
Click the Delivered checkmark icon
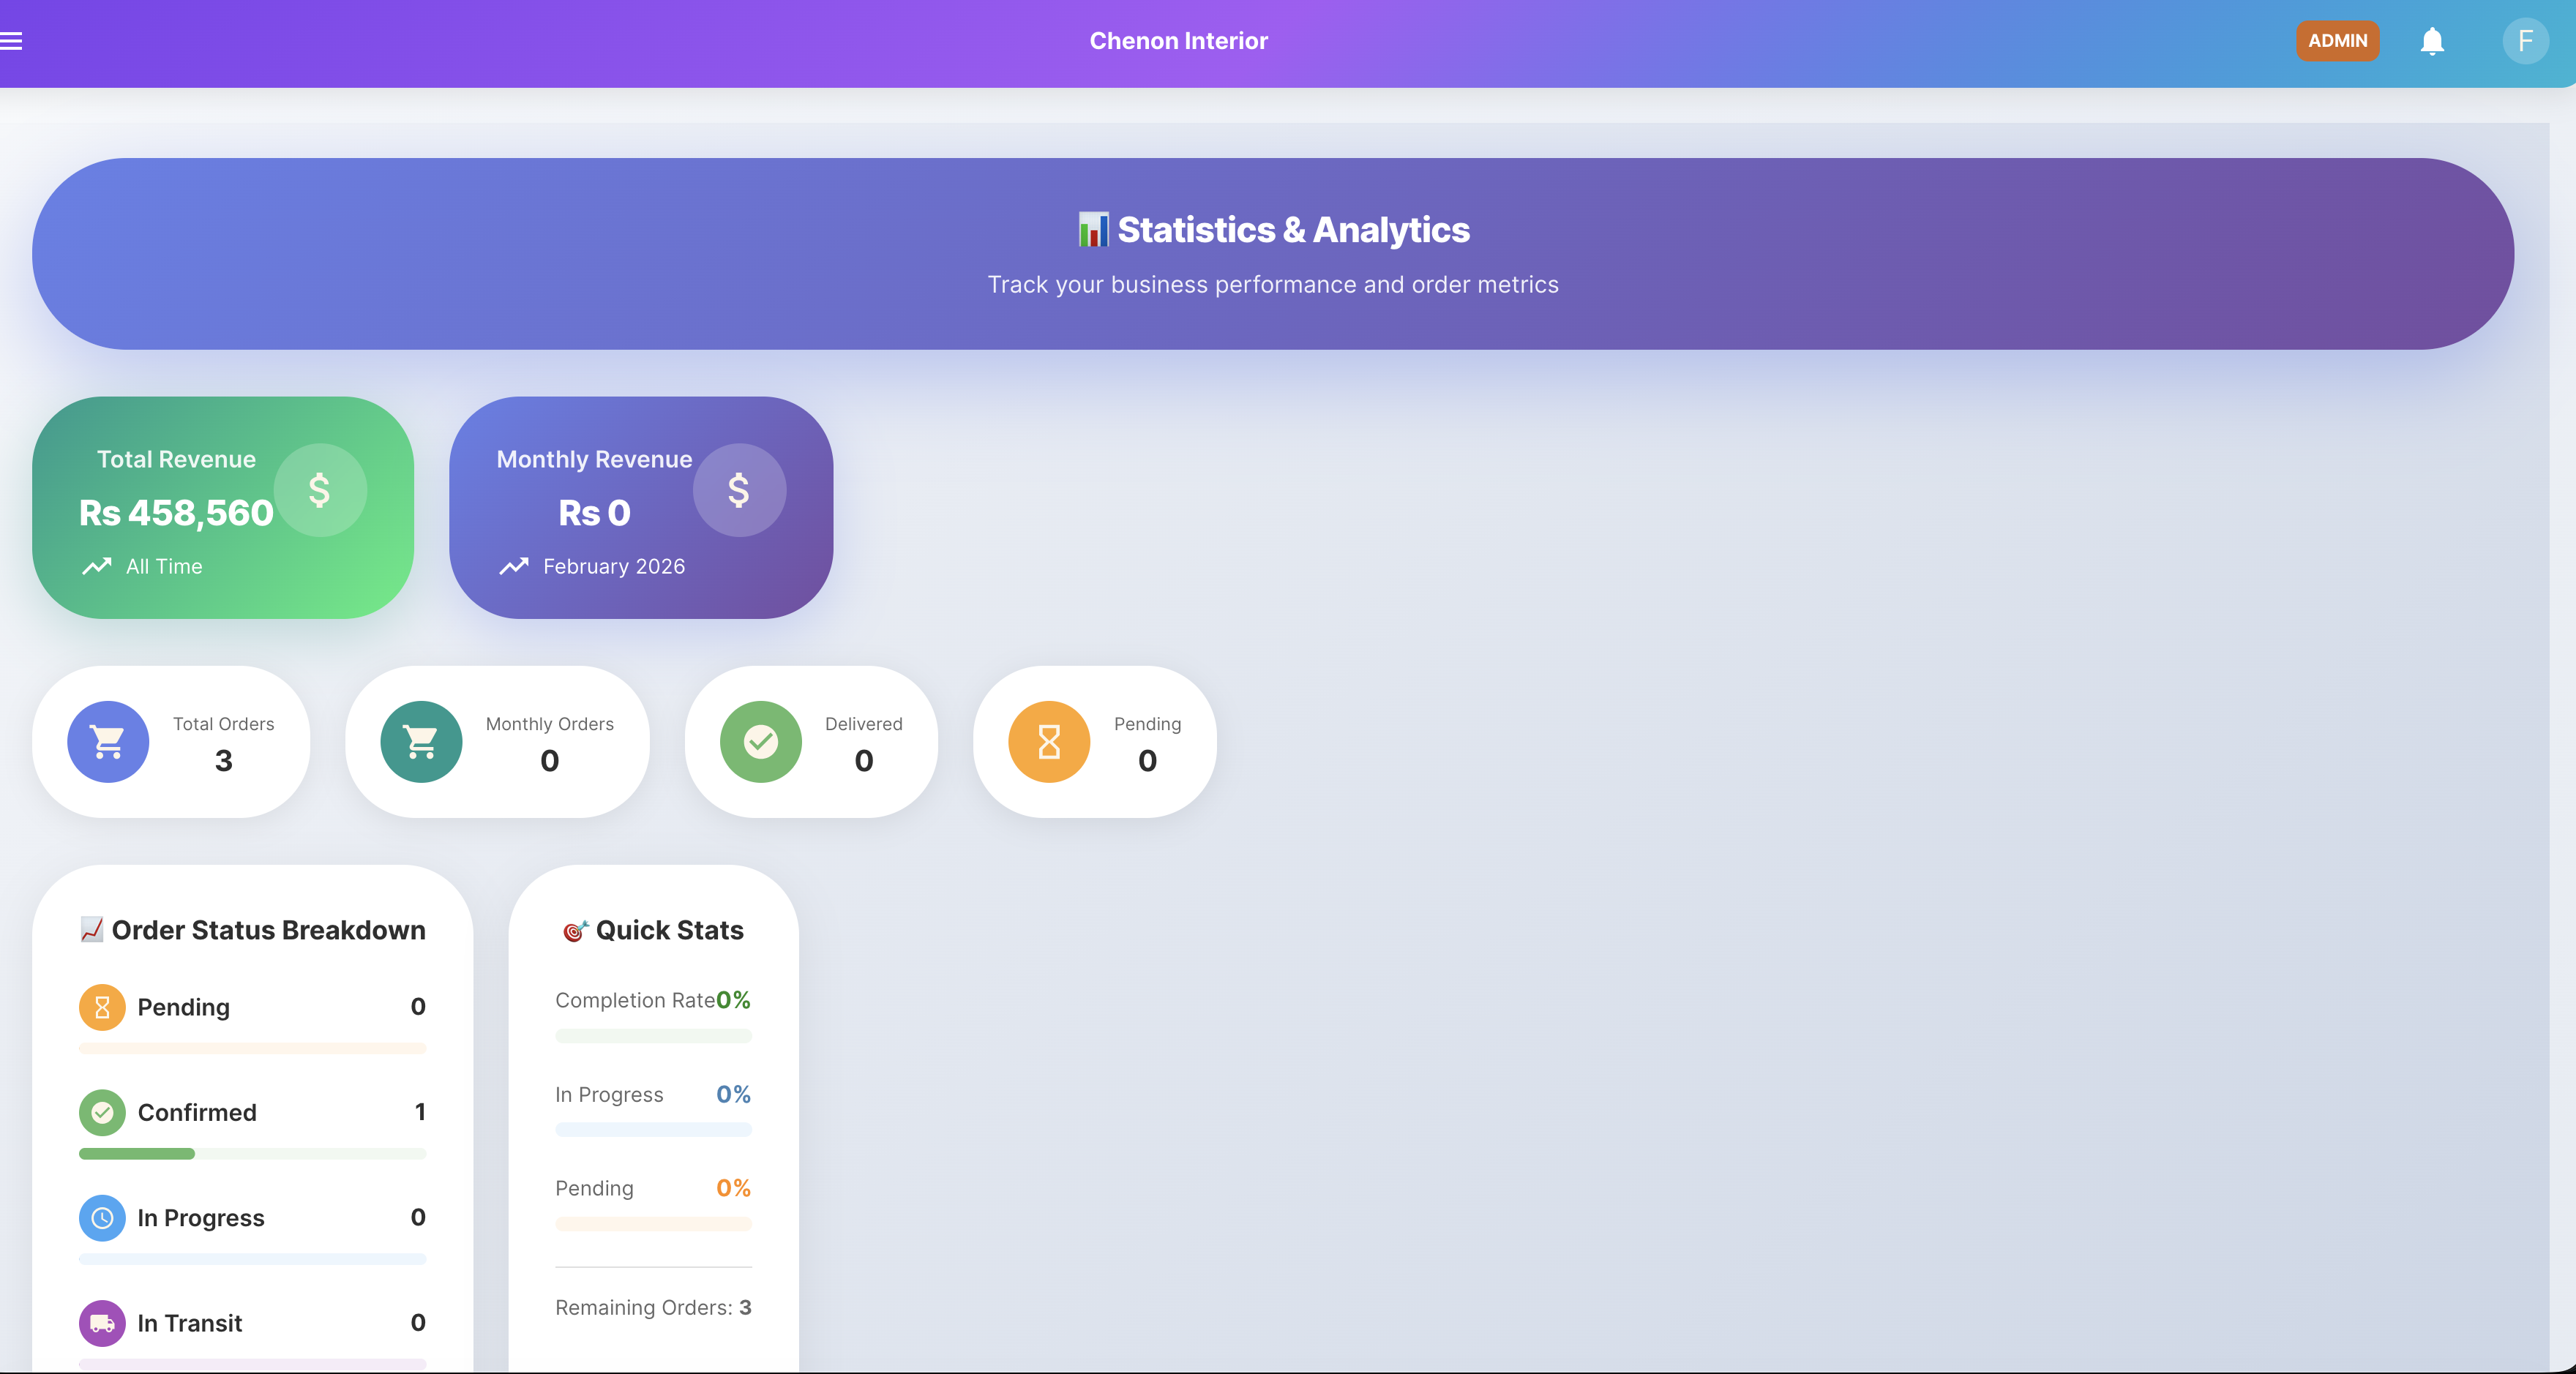[x=761, y=741]
